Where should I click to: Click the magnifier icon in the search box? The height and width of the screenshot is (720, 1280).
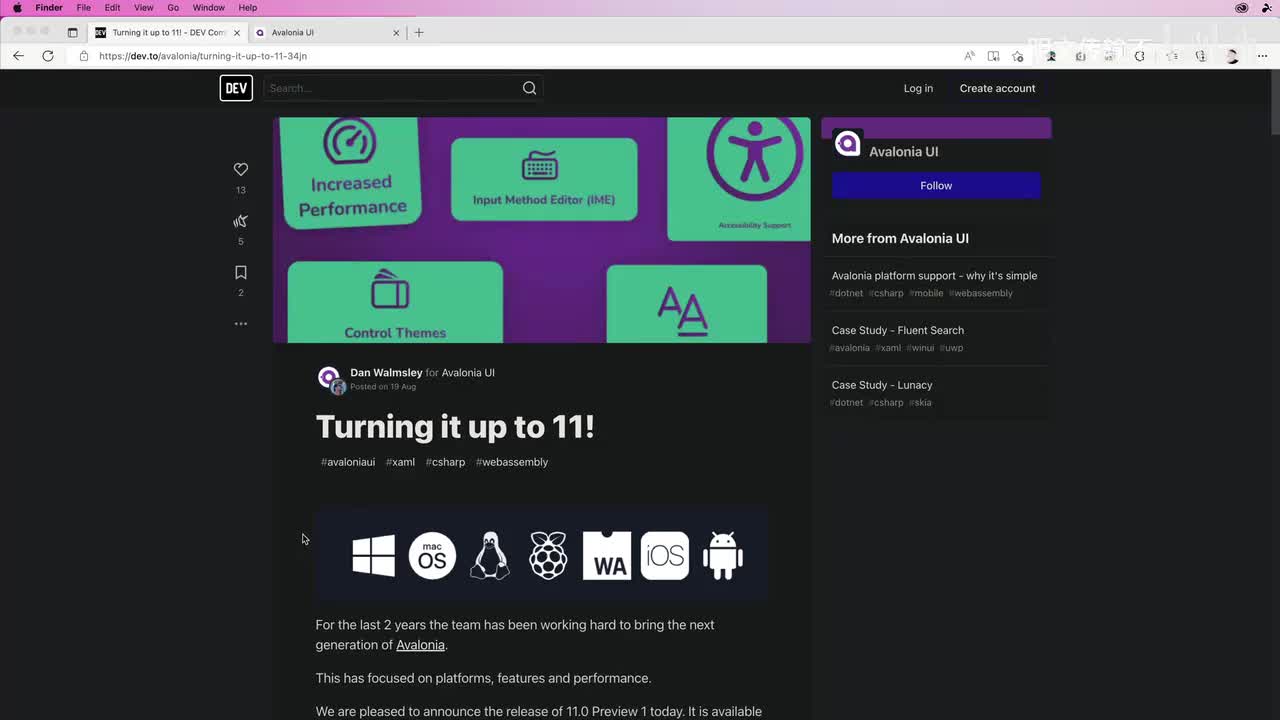pyautogui.click(x=529, y=88)
